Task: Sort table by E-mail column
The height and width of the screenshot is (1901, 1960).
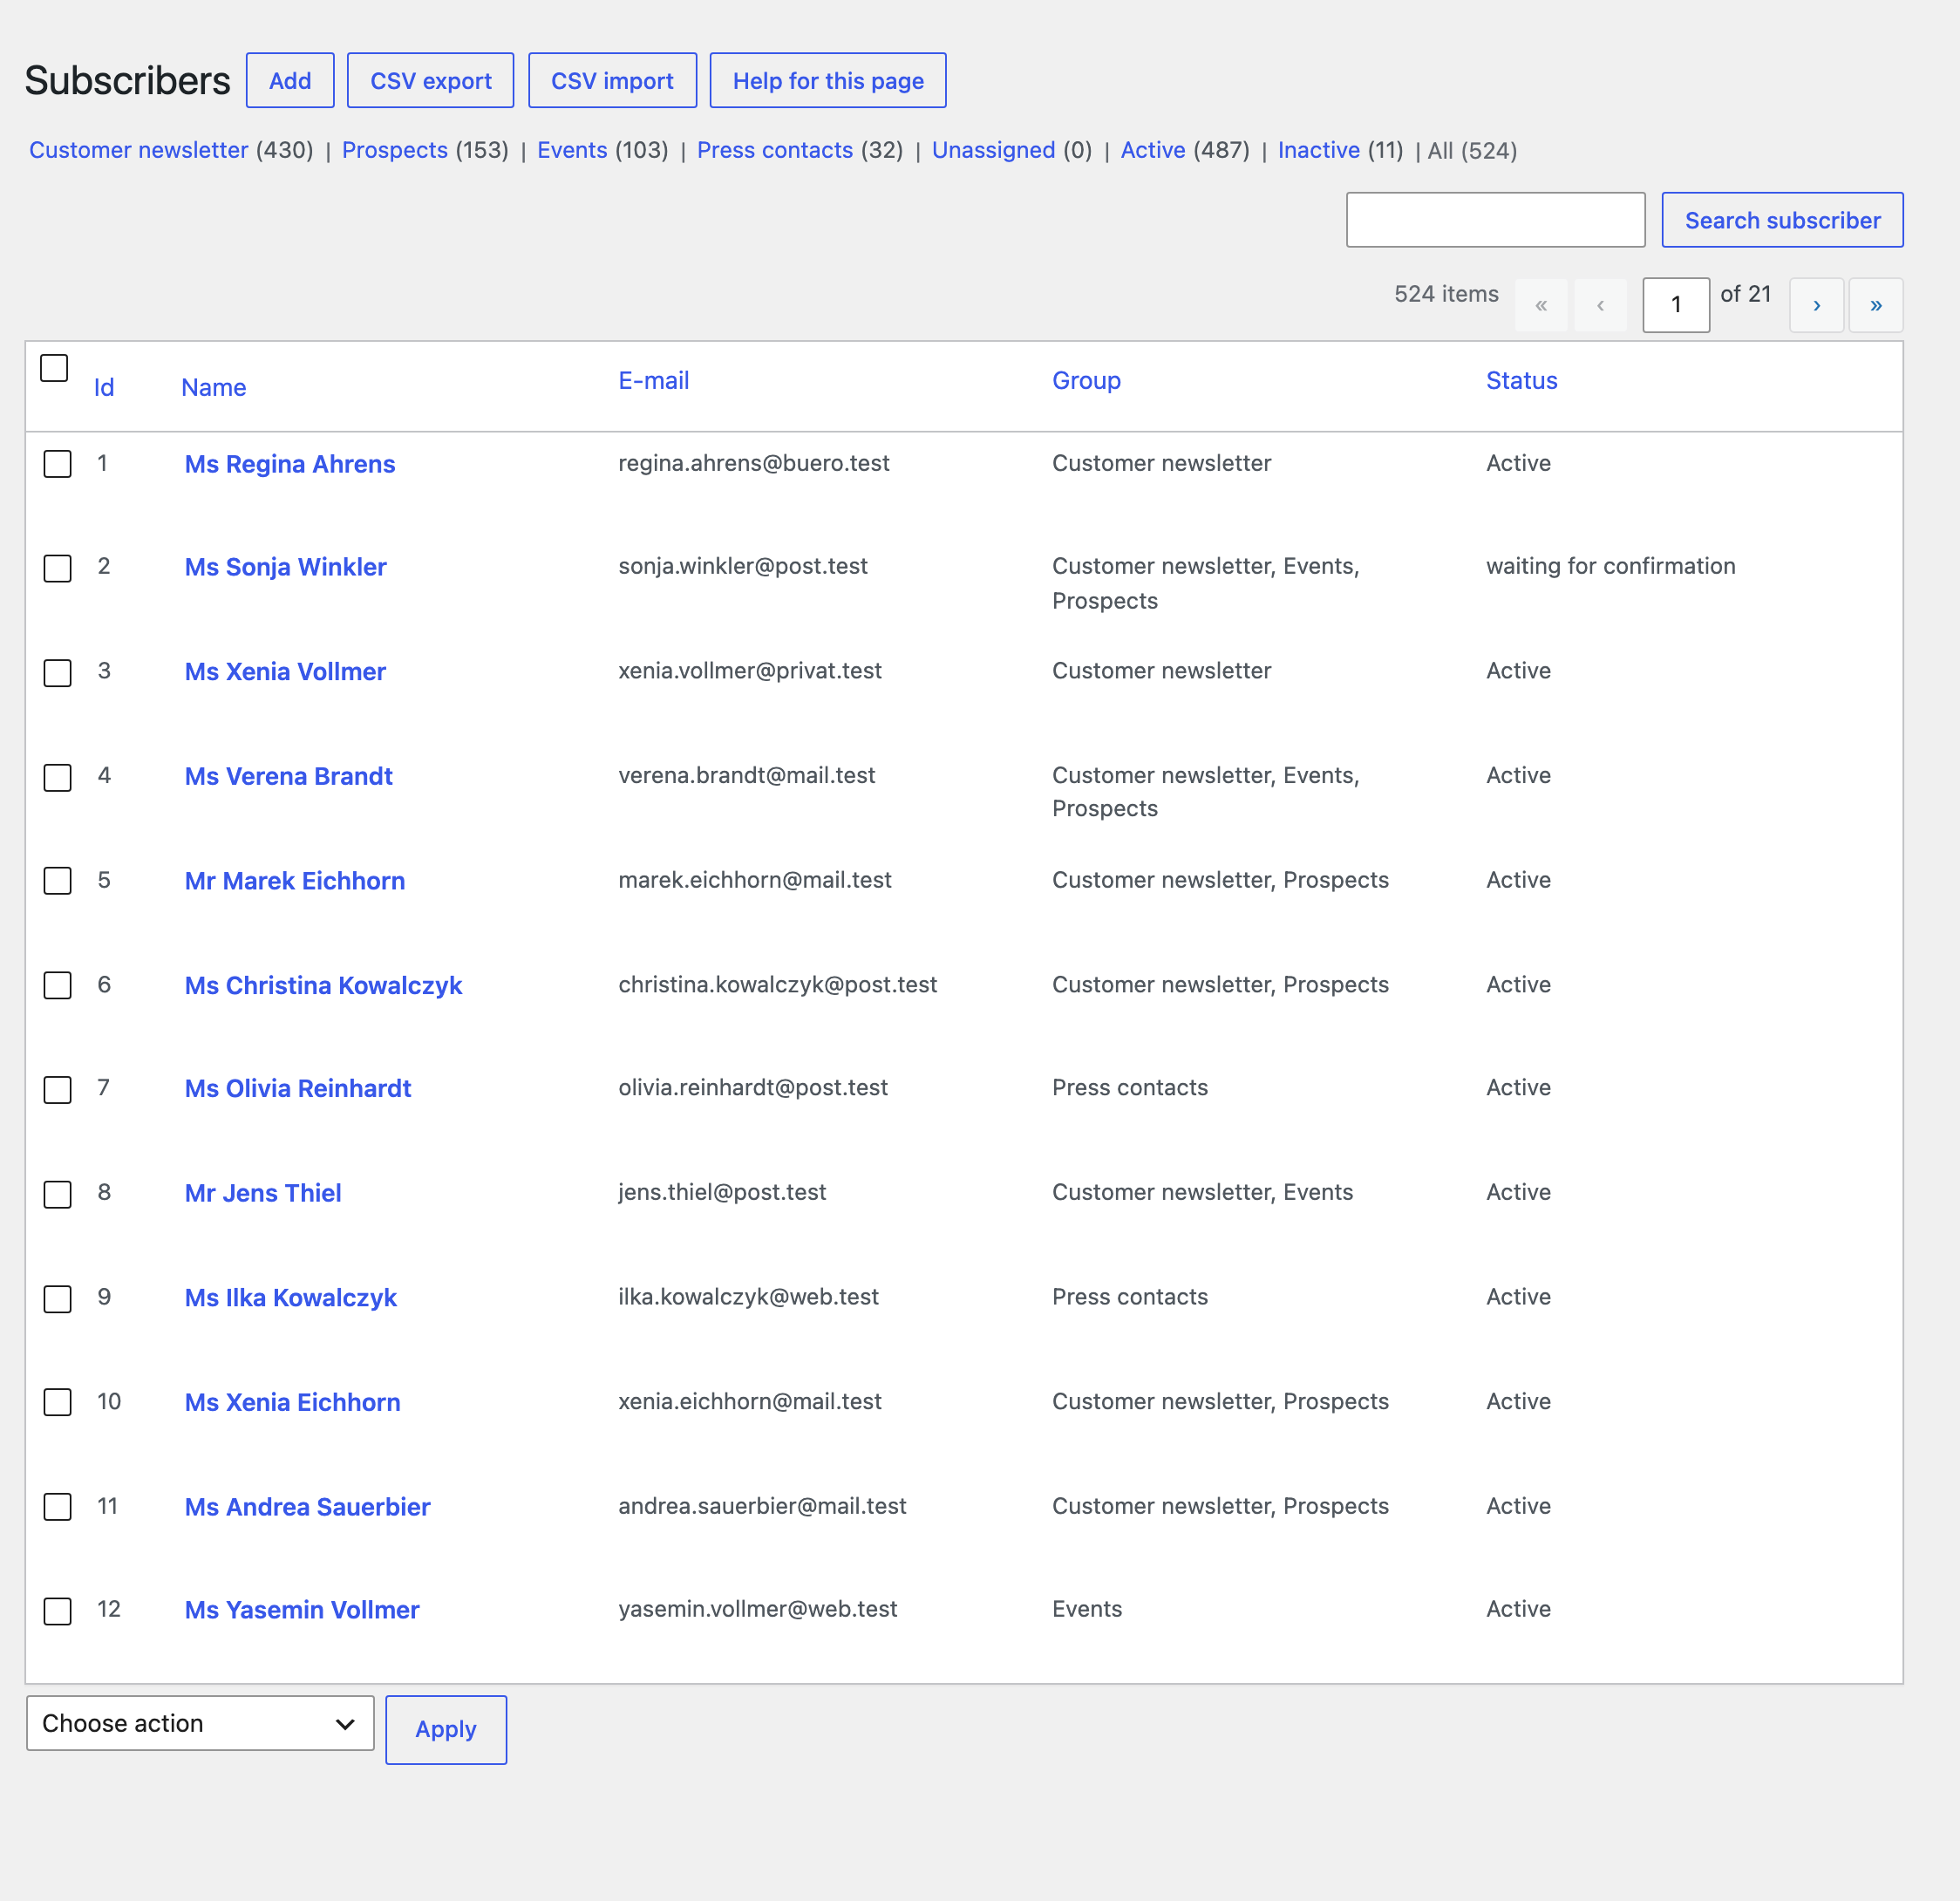Action: (654, 381)
